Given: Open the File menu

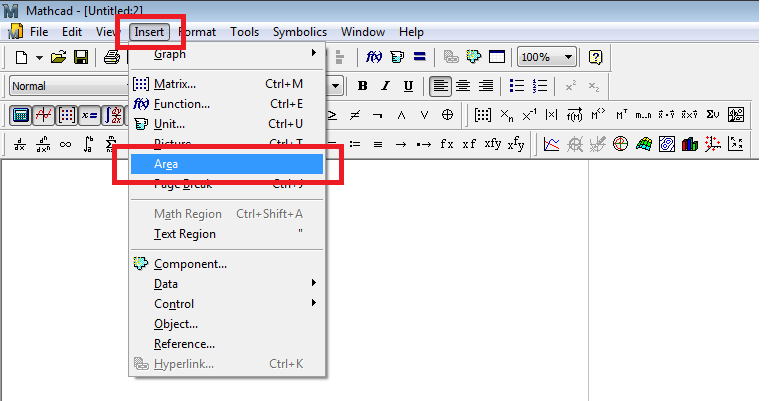Looking at the screenshot, I should [x=39, y=32].
